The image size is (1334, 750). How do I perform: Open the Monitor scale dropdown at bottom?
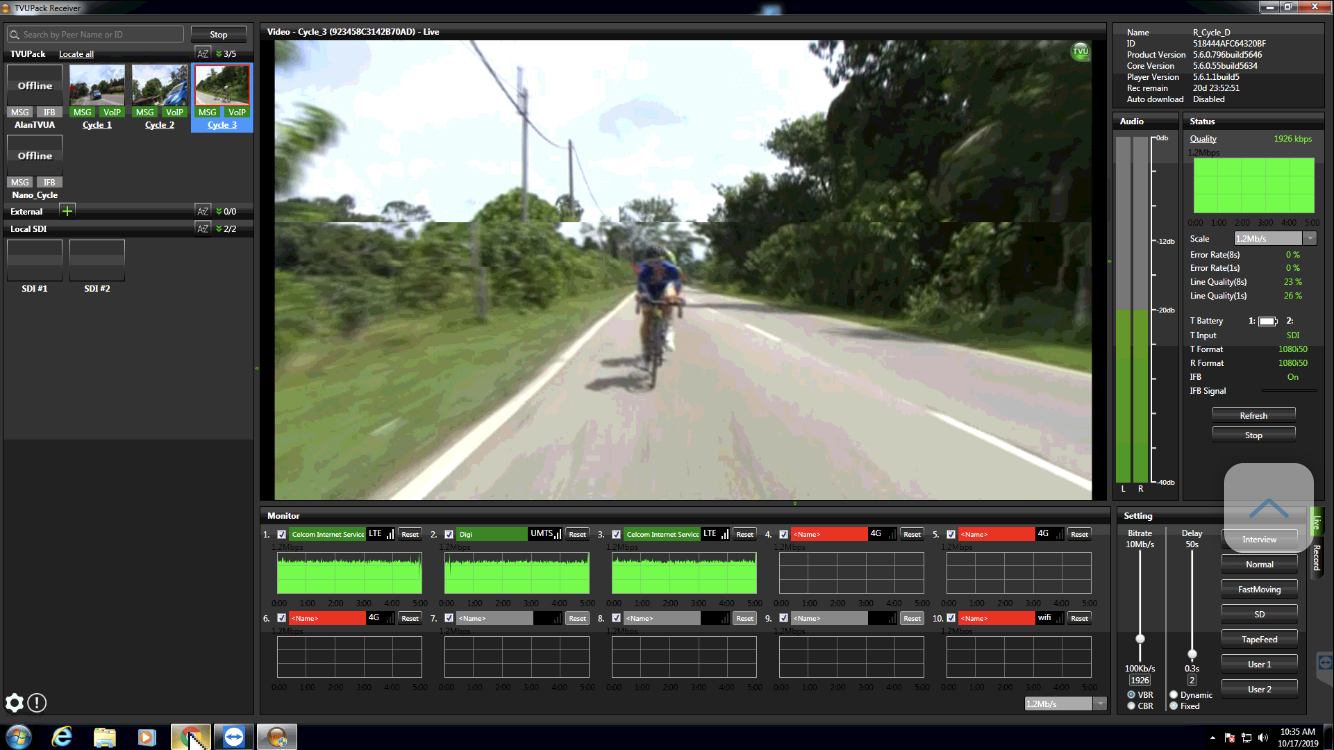pyautogui.click(x=1101, y=703)
